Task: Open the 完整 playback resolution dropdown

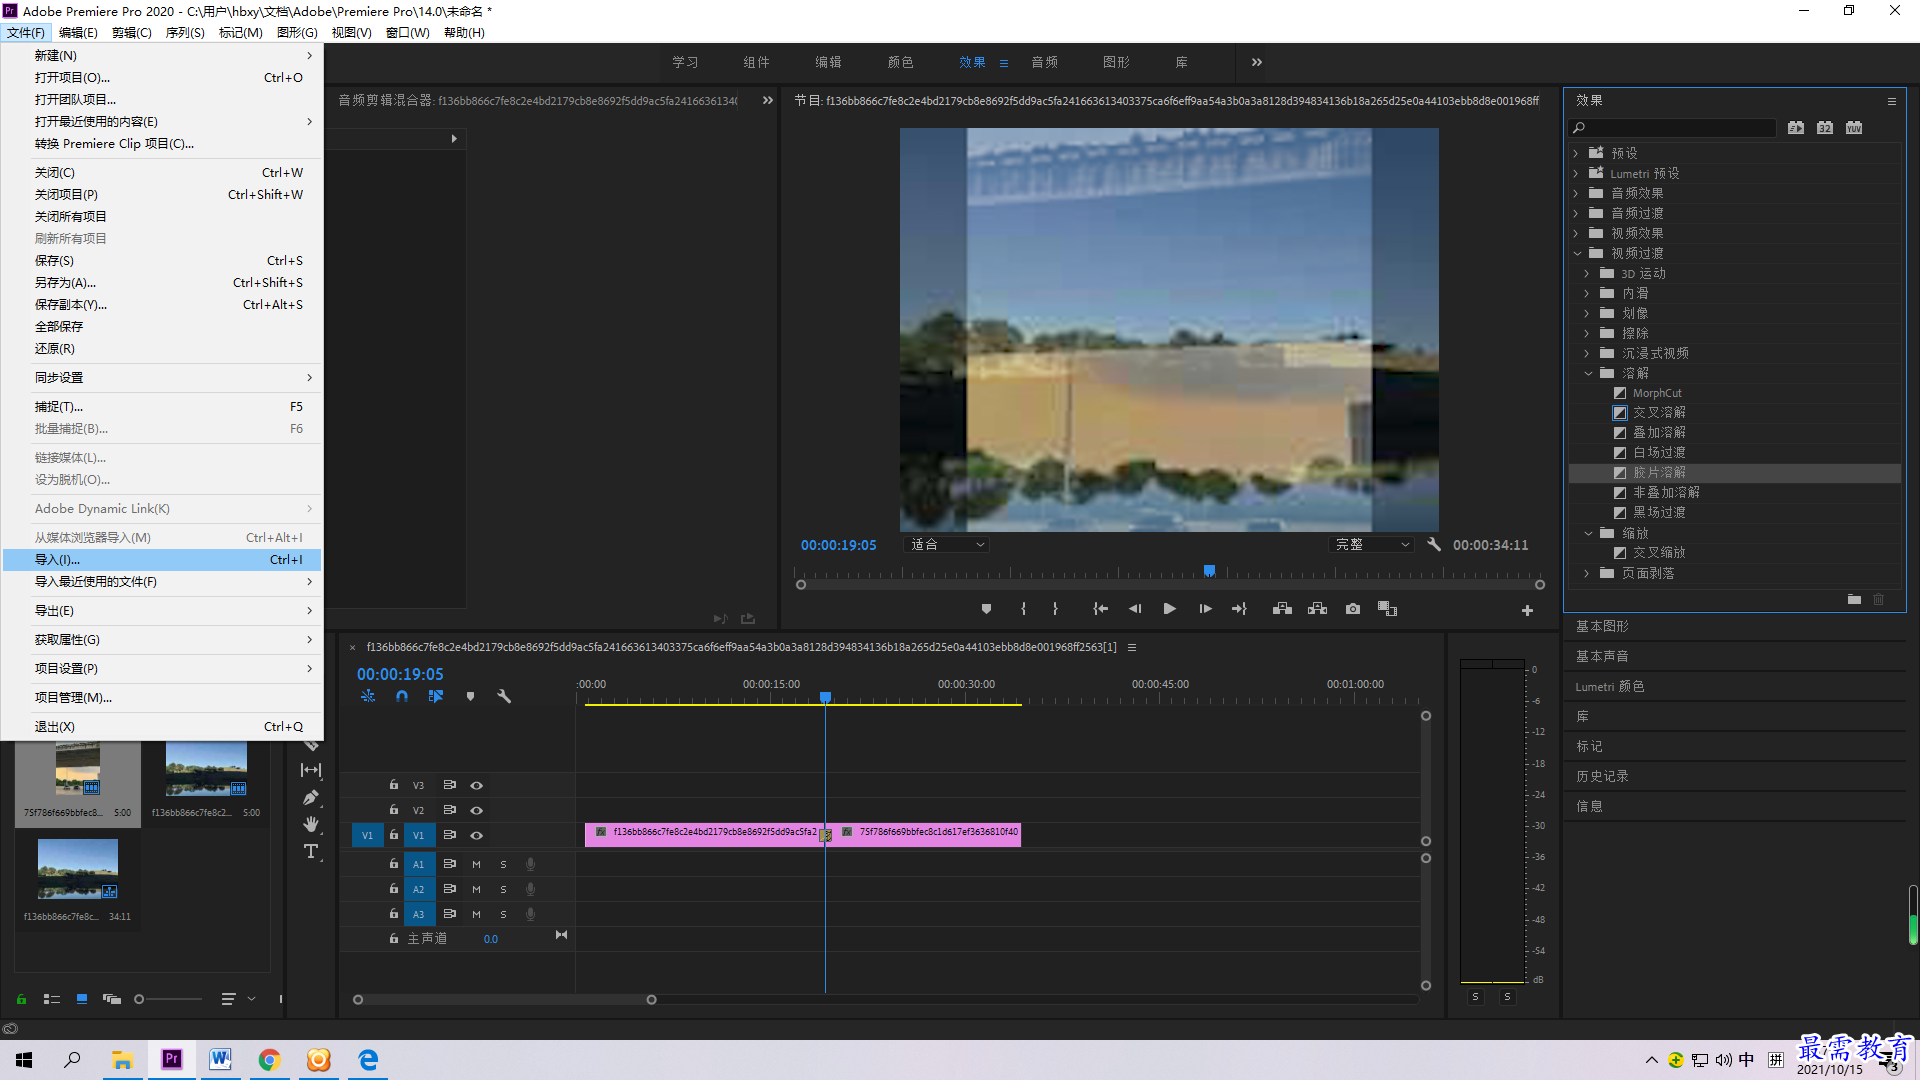Action: [x=1372, y=544]
